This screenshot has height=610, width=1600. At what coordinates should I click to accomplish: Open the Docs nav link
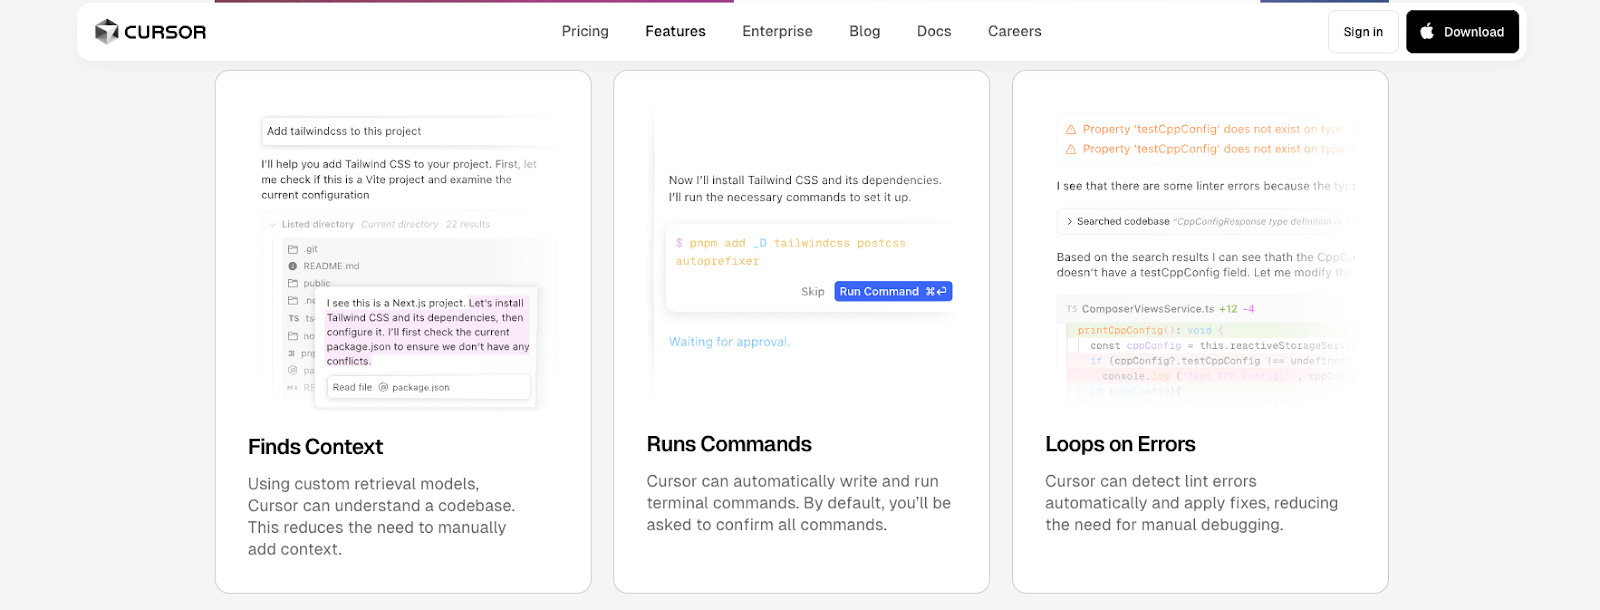tap(934, 31)
